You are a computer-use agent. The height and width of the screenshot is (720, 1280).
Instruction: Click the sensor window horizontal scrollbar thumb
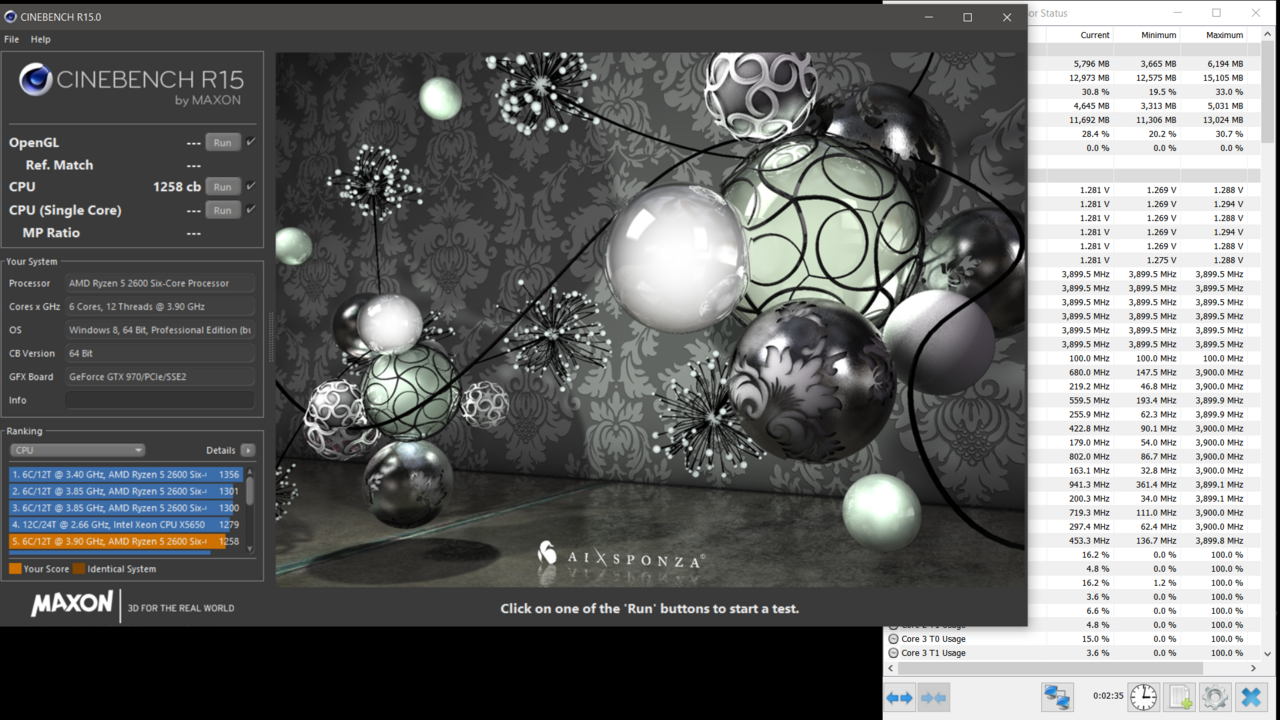tap(1050, 668)
